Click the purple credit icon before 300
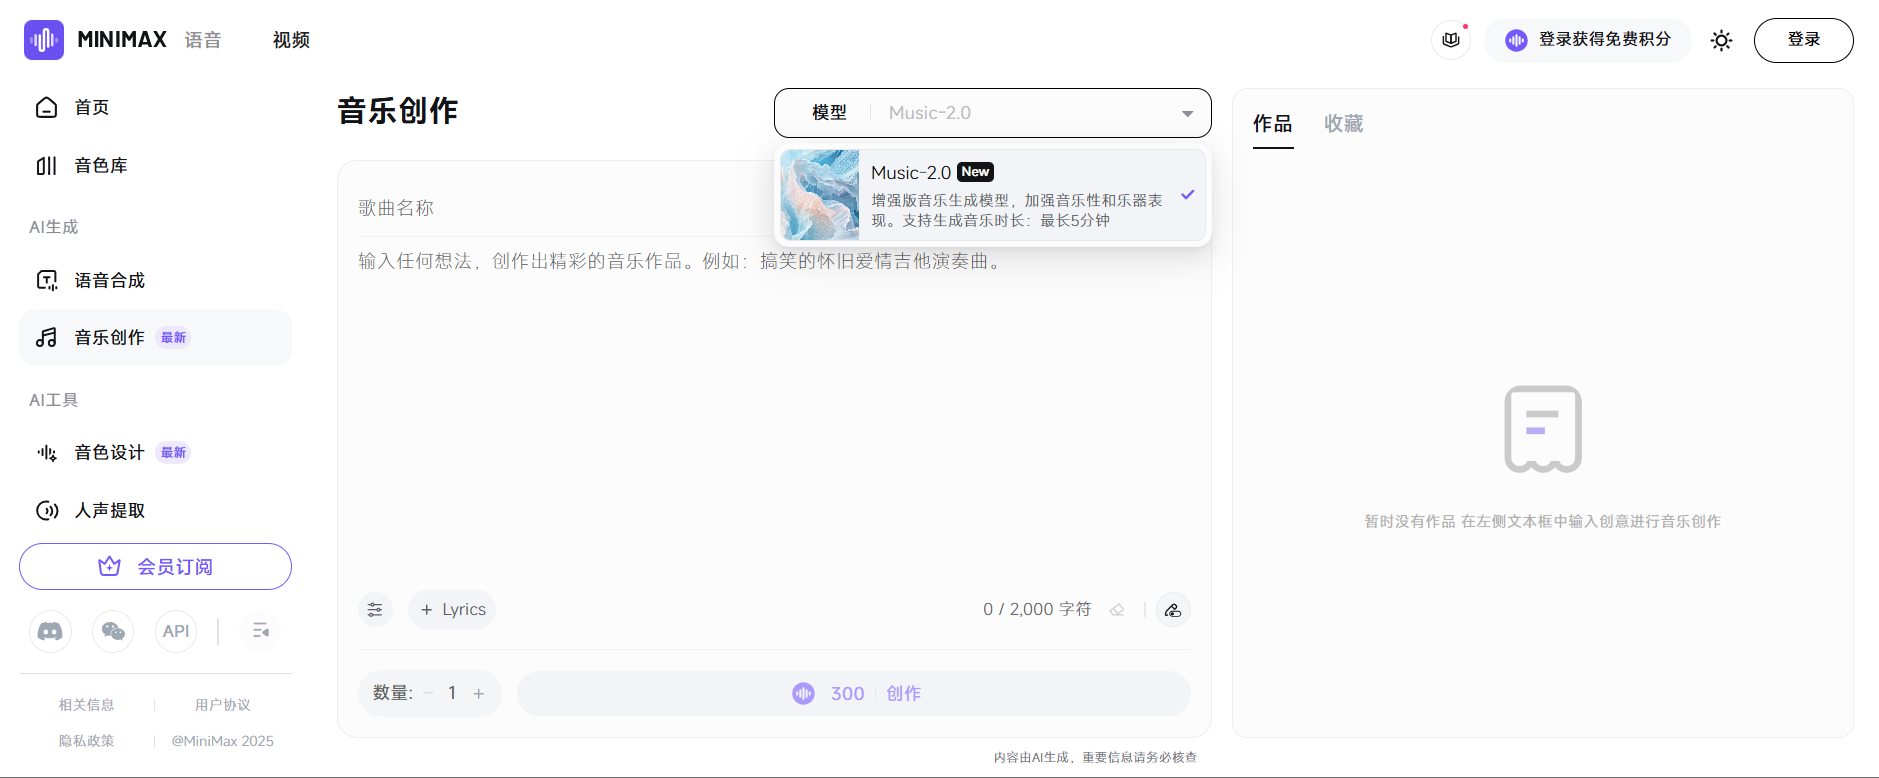The height and width of the screenshot is (778, 1879). pos(803,693)
